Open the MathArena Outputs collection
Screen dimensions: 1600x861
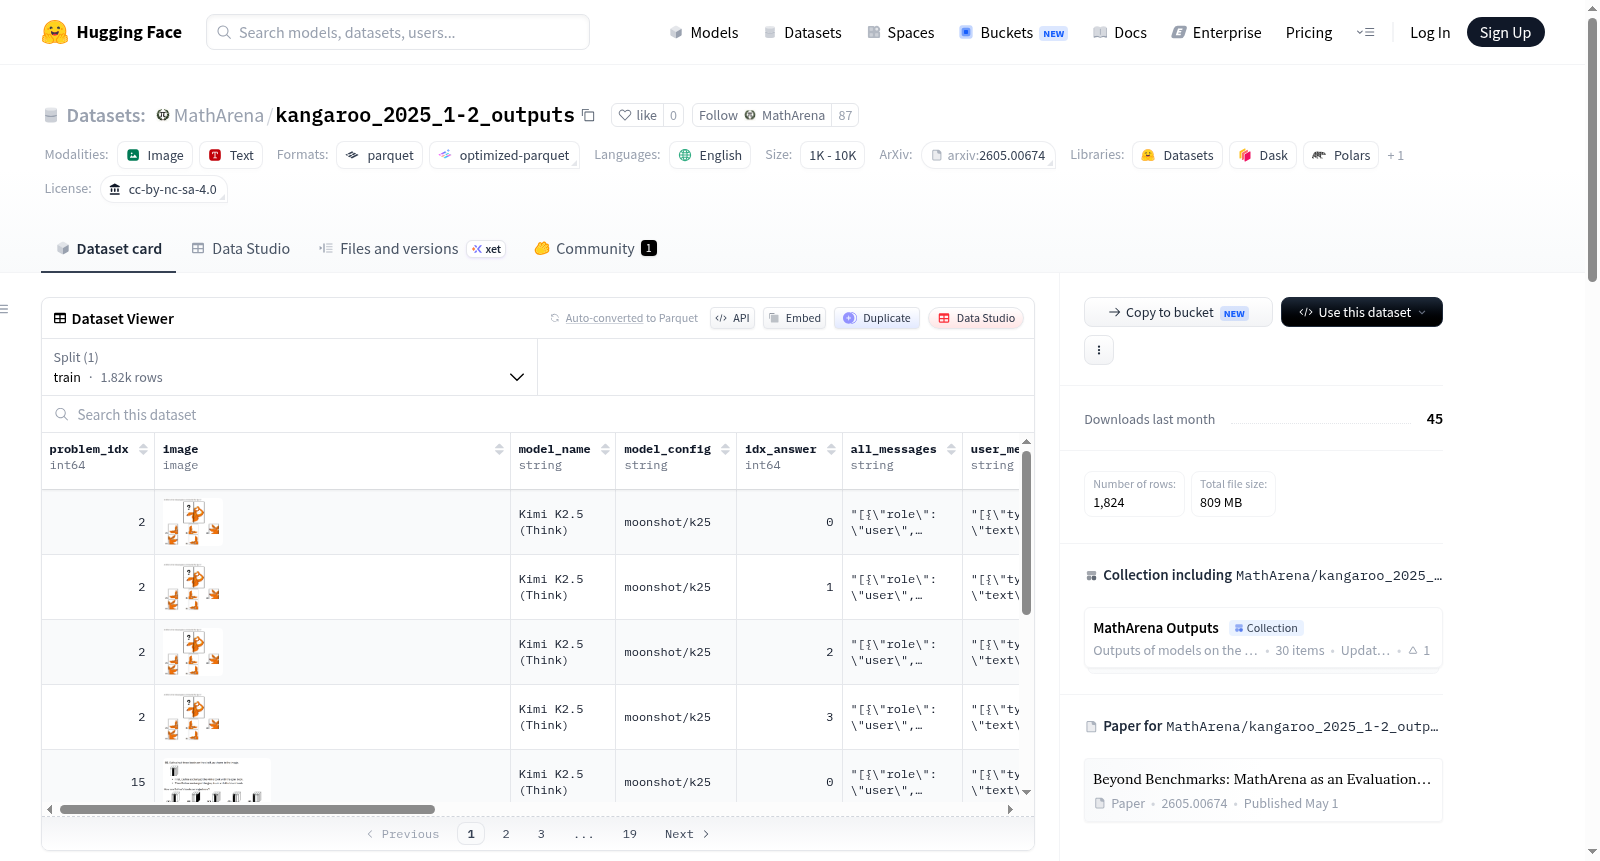(1263, 638)
